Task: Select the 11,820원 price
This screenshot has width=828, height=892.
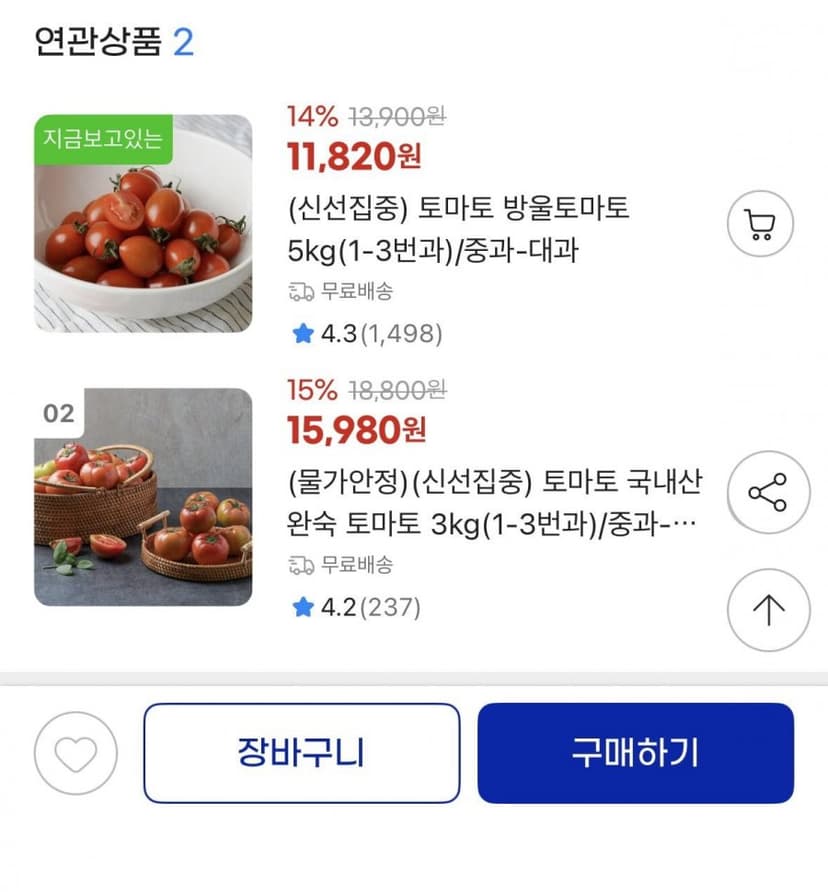Action: [x=354, y=156]
